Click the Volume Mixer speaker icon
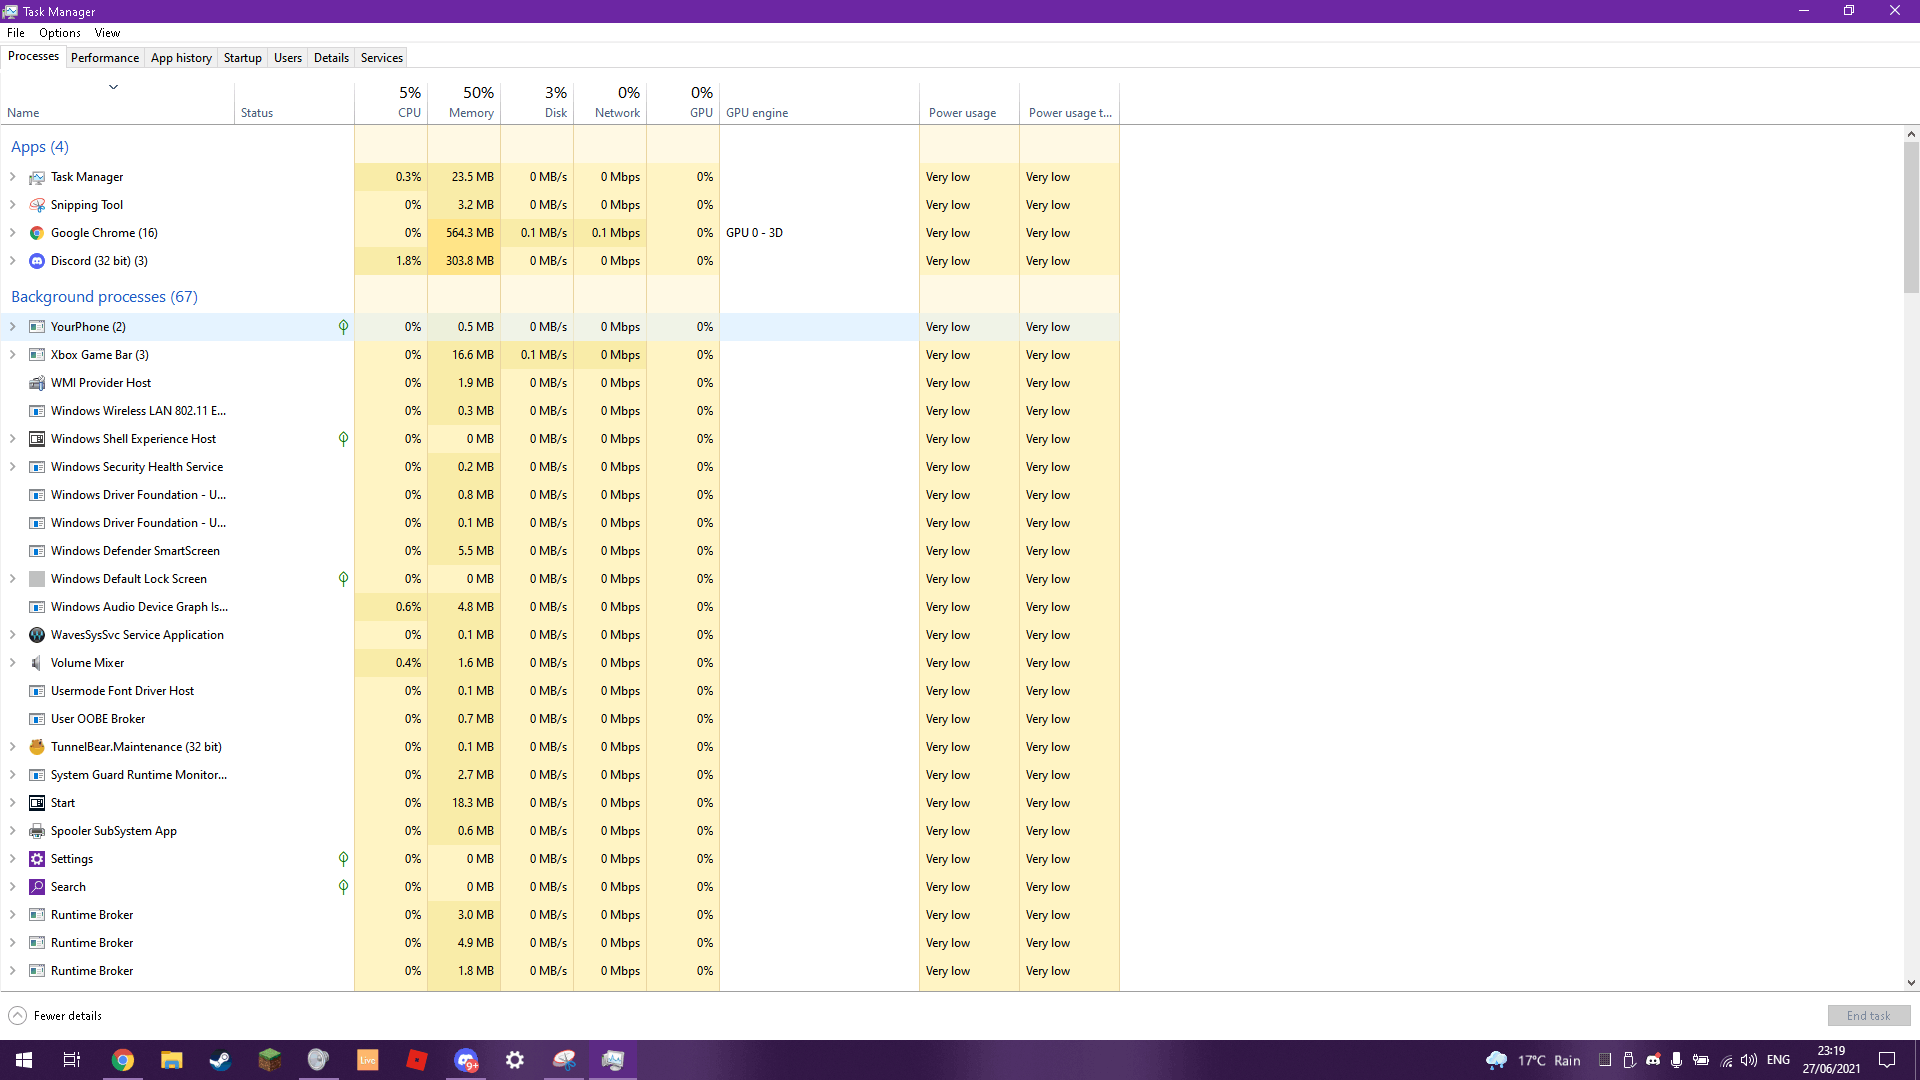 coord(37,663)
